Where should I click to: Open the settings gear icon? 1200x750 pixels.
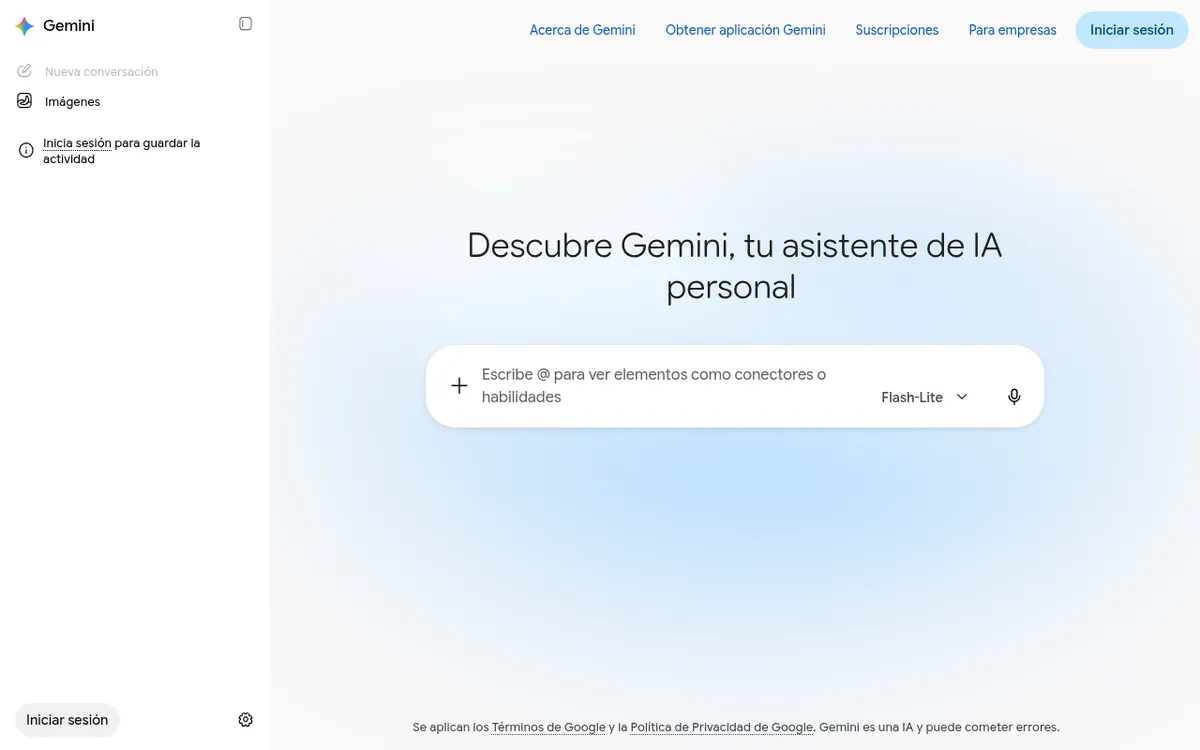point(246,720)
